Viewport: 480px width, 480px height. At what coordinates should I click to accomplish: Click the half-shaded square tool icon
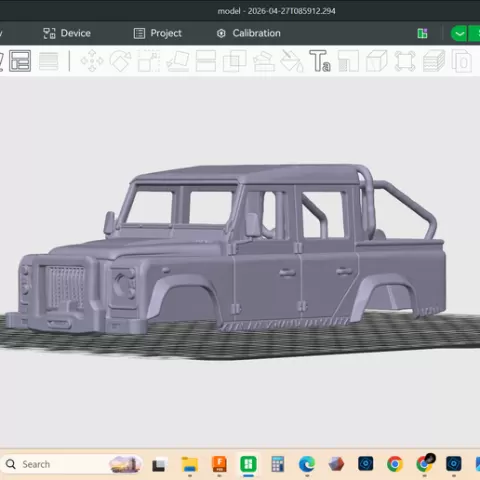(x=348, y=61)
